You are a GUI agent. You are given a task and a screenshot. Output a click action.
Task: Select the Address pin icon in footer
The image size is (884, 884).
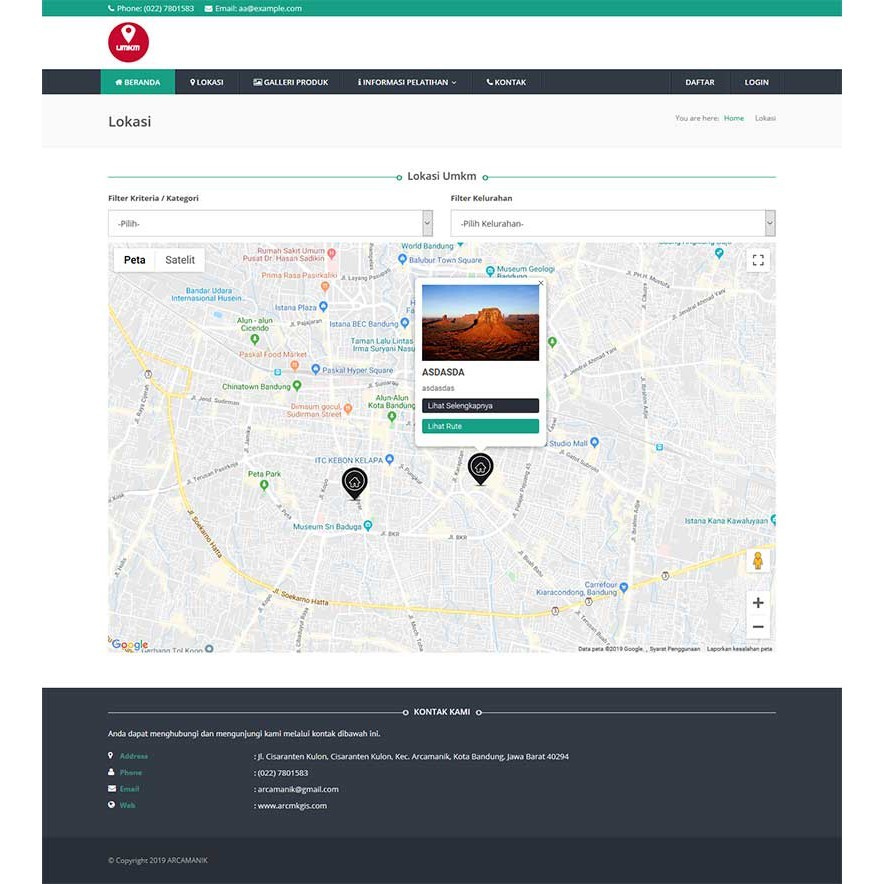click(111, 756)
